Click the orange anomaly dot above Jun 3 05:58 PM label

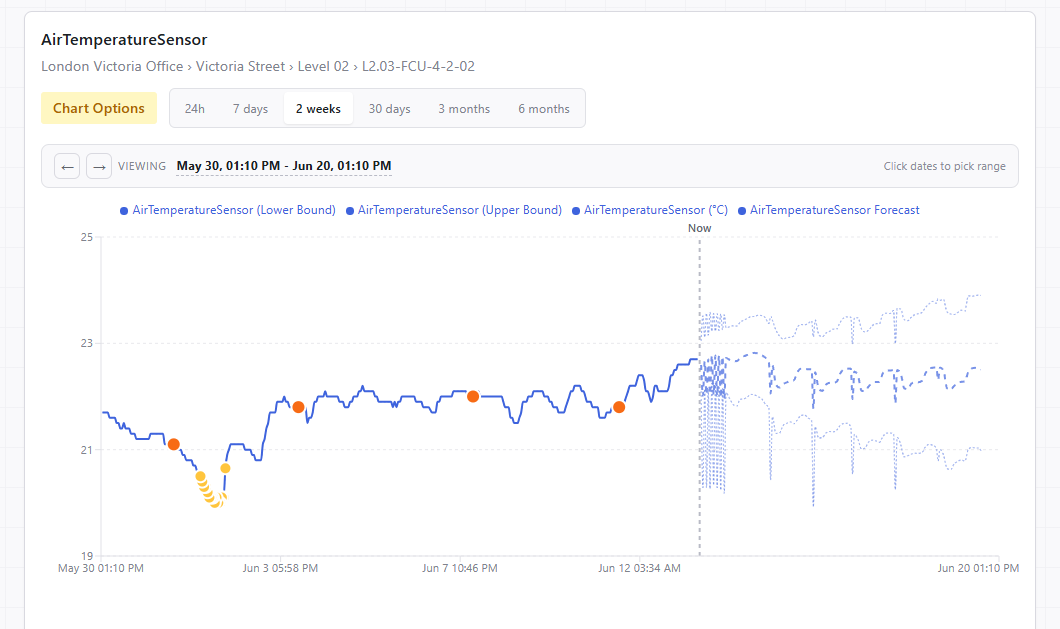(298, 407)
